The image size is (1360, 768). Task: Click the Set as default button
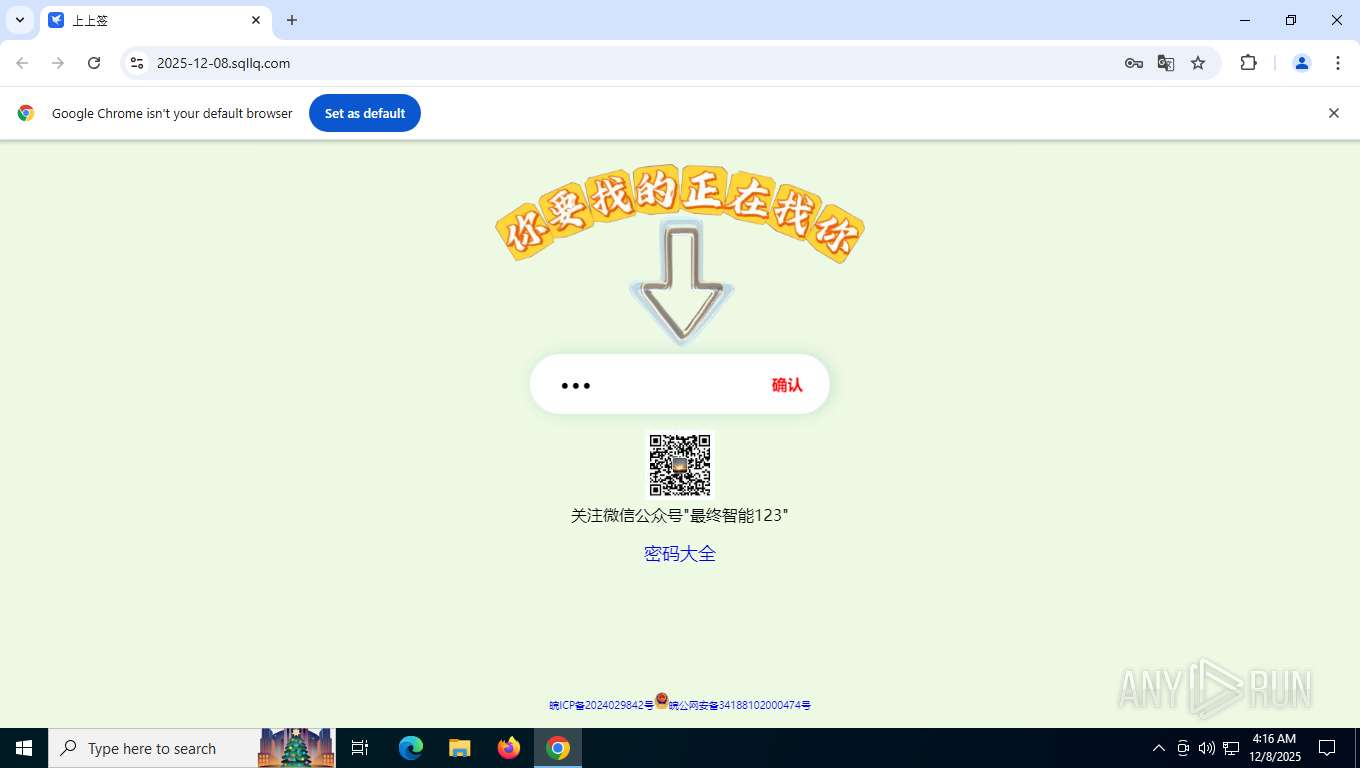pyautogui.click(x=365, y=113)
